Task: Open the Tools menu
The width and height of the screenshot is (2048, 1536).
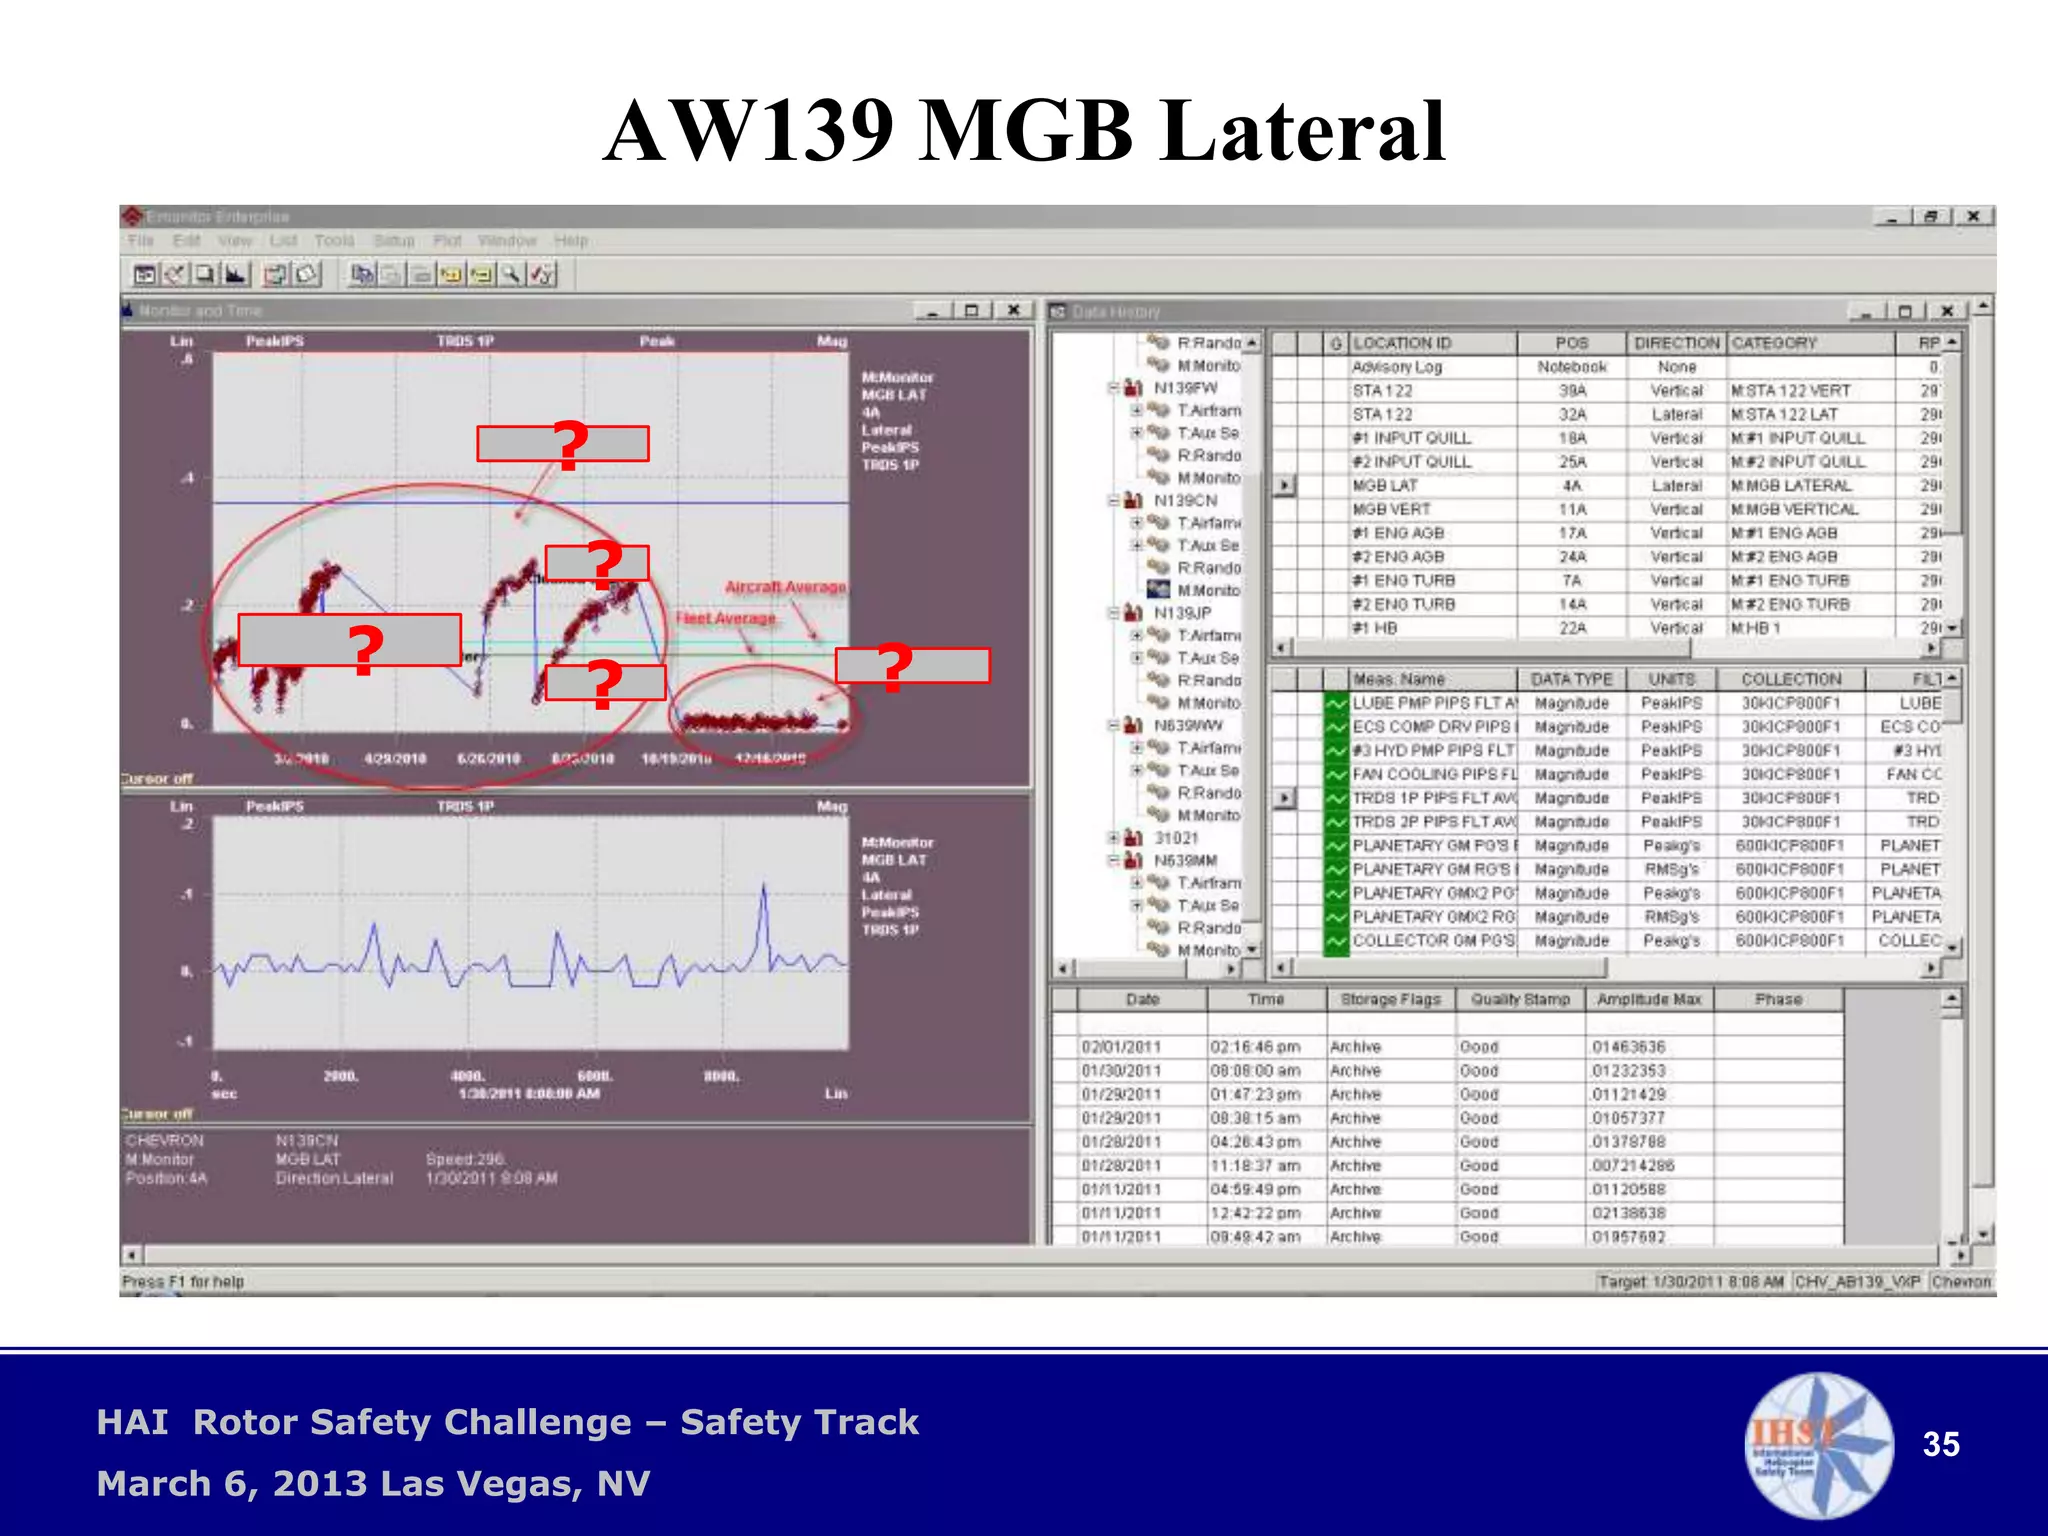Action: tap(334, 241)
